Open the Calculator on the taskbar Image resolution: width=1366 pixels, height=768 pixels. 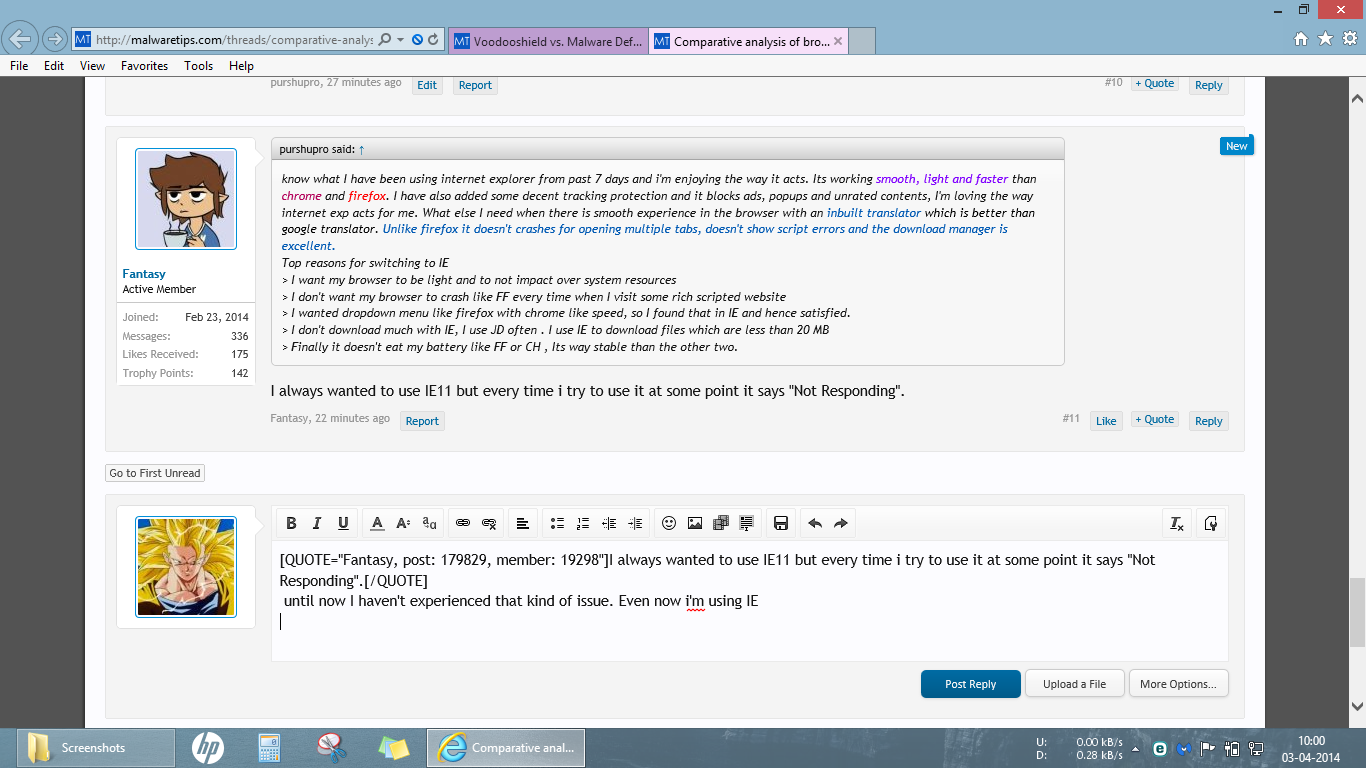269,748
